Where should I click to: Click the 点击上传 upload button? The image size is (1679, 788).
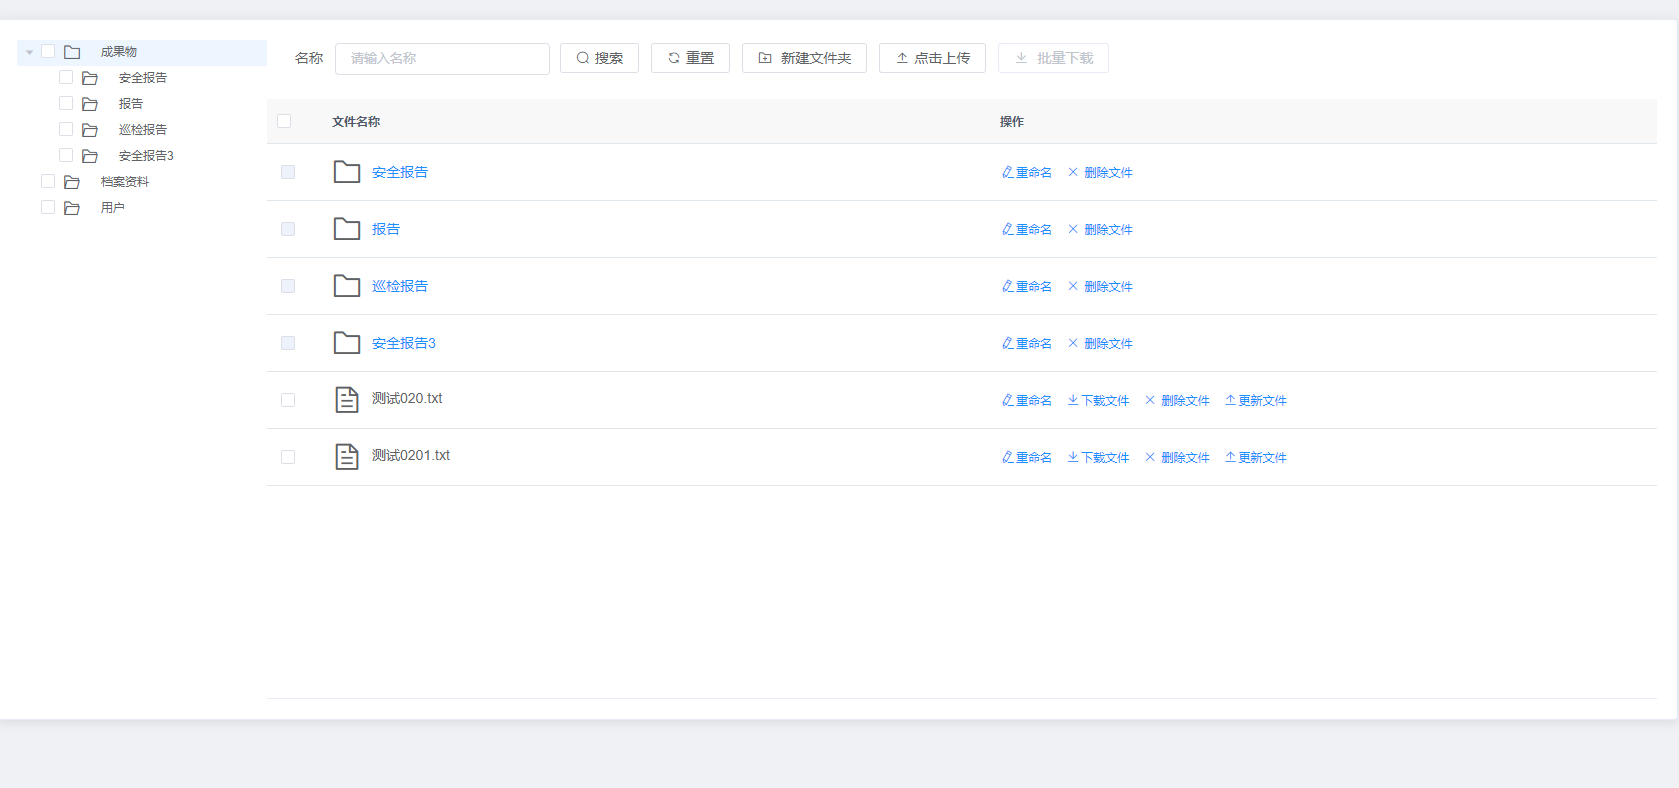[x=932, y=58]
